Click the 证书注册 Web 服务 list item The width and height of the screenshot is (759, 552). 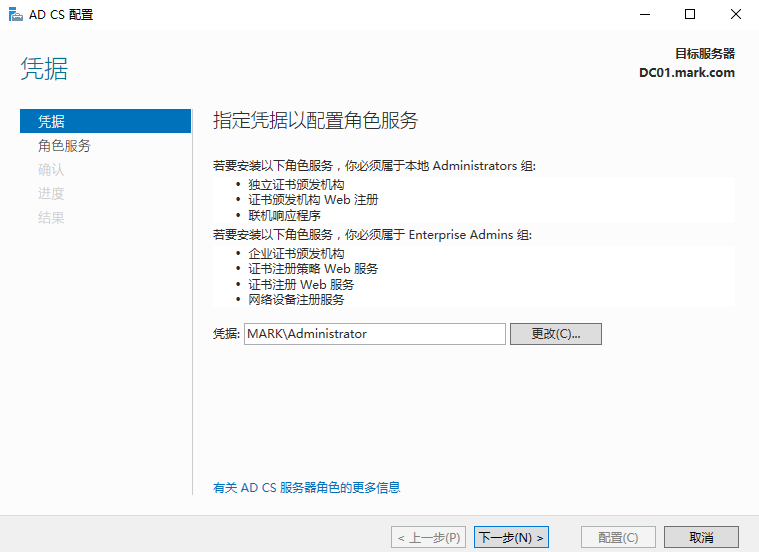pos(301,285)
